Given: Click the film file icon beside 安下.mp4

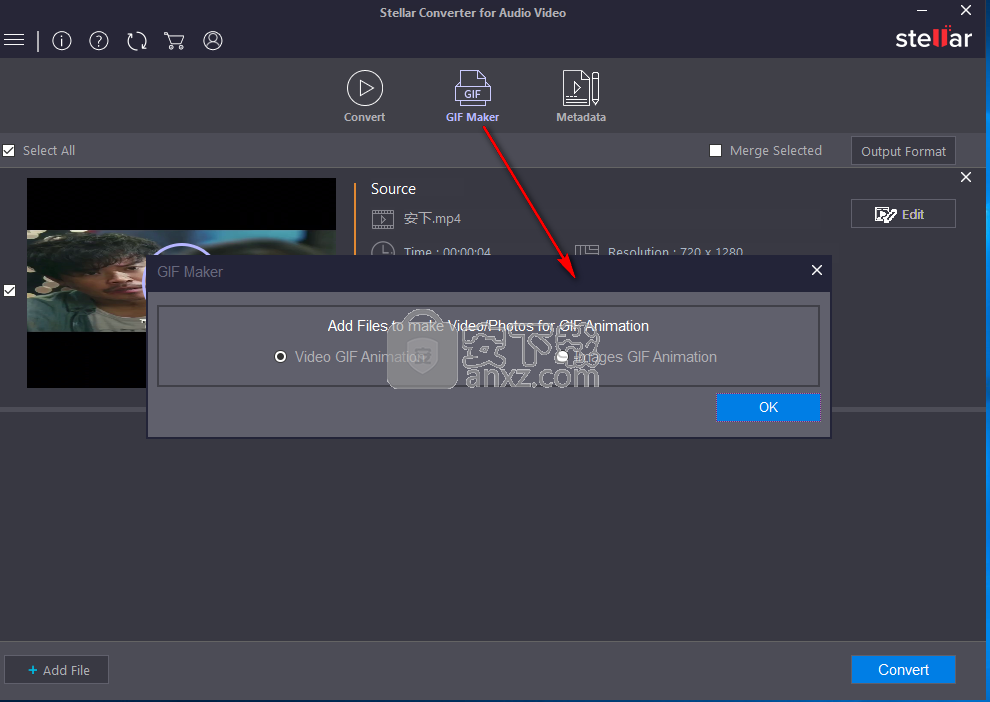Looking at the screenshot, I should (383, 219).
